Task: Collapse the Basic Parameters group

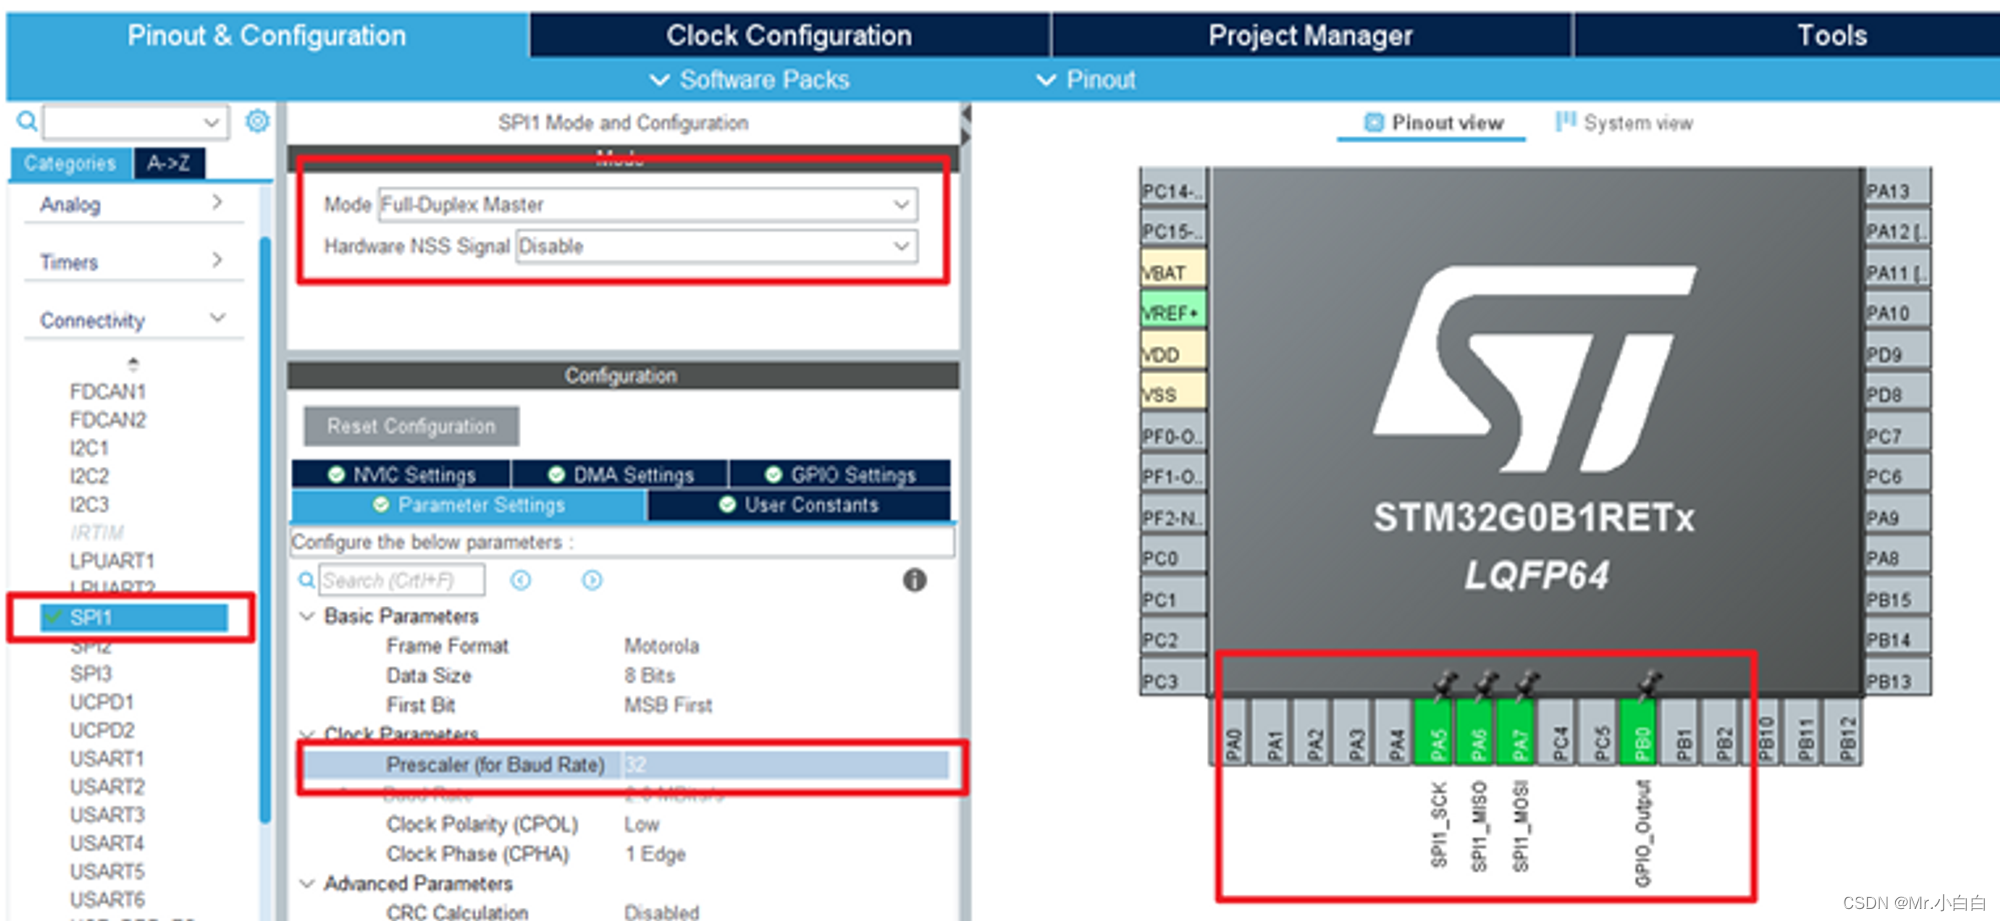Action: 308,616
